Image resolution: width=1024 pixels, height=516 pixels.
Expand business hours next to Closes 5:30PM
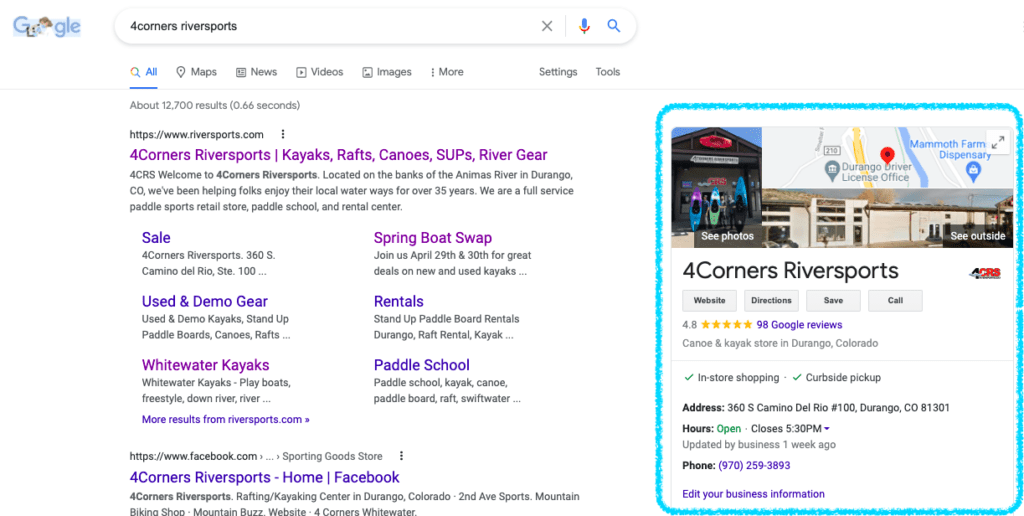(x=827, y=429)
